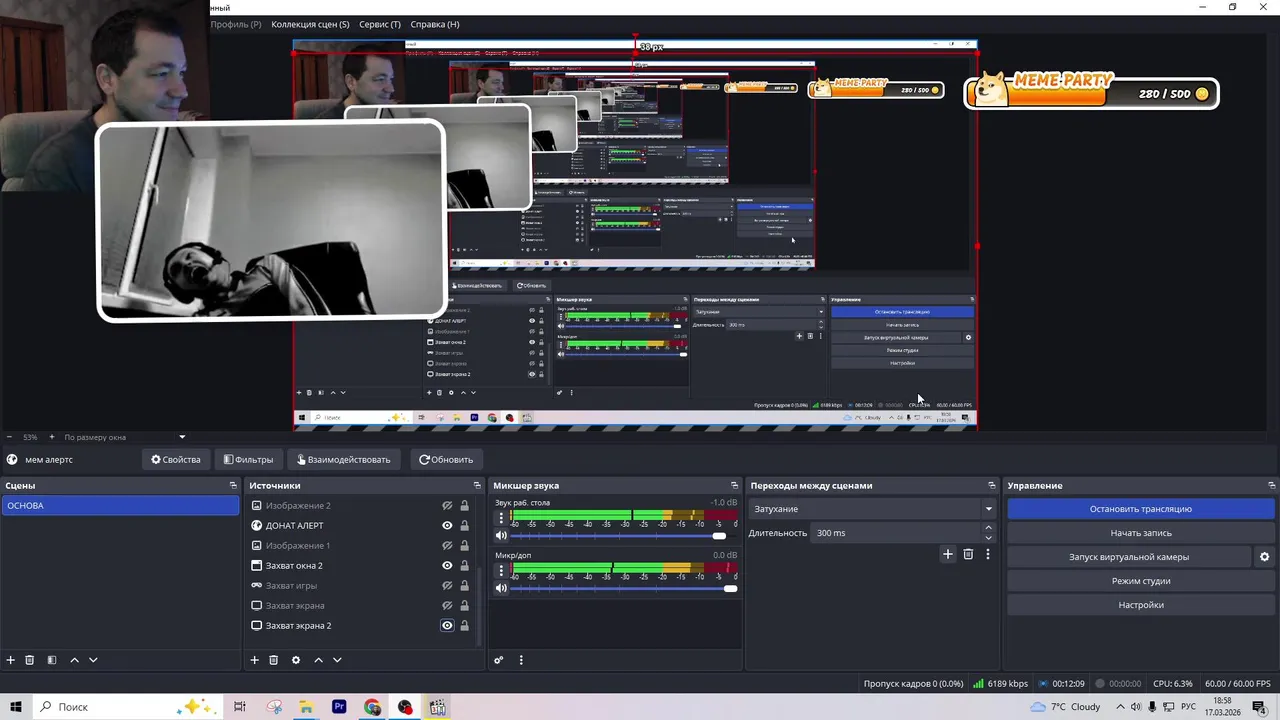Add a new scene with the plus icon
The width and height of the screenshot is (1280, 720).
click(x=11, y=660)
